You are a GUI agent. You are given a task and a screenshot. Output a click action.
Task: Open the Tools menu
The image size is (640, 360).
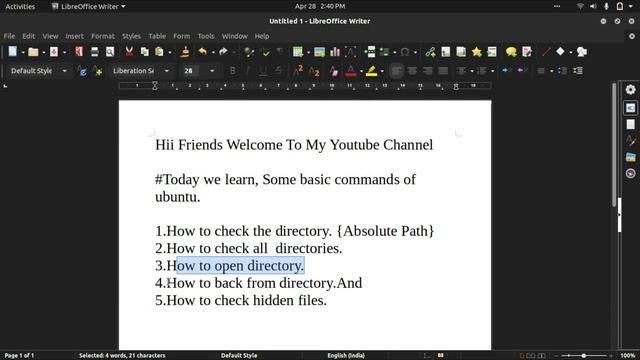[206, 36]
